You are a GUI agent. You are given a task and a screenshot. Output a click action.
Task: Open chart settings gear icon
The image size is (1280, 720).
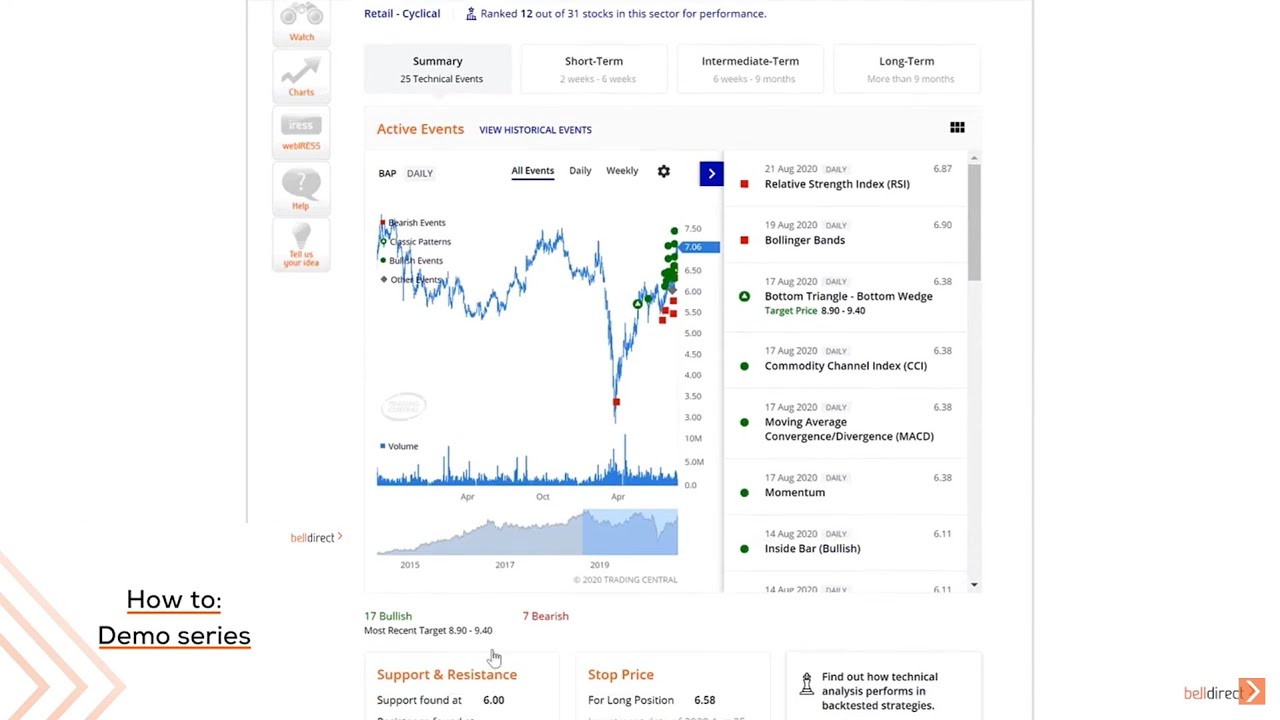pyautogui.click(x=663, y=172)
